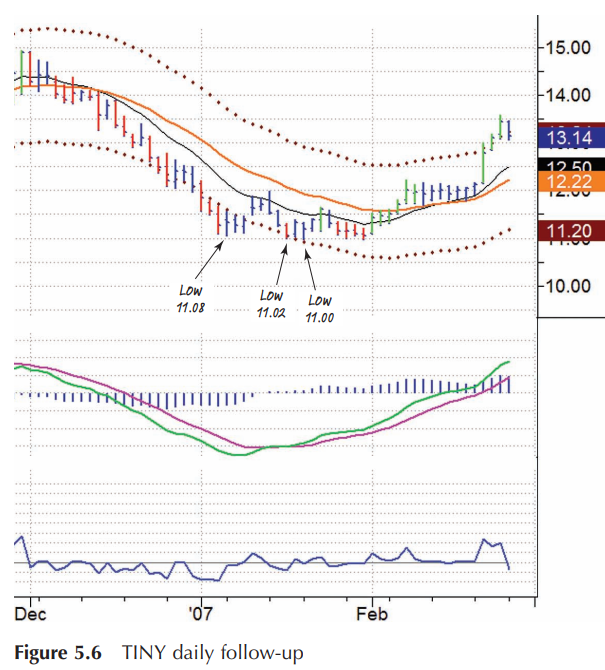Click the Dec date axis label

coord(30,614)
